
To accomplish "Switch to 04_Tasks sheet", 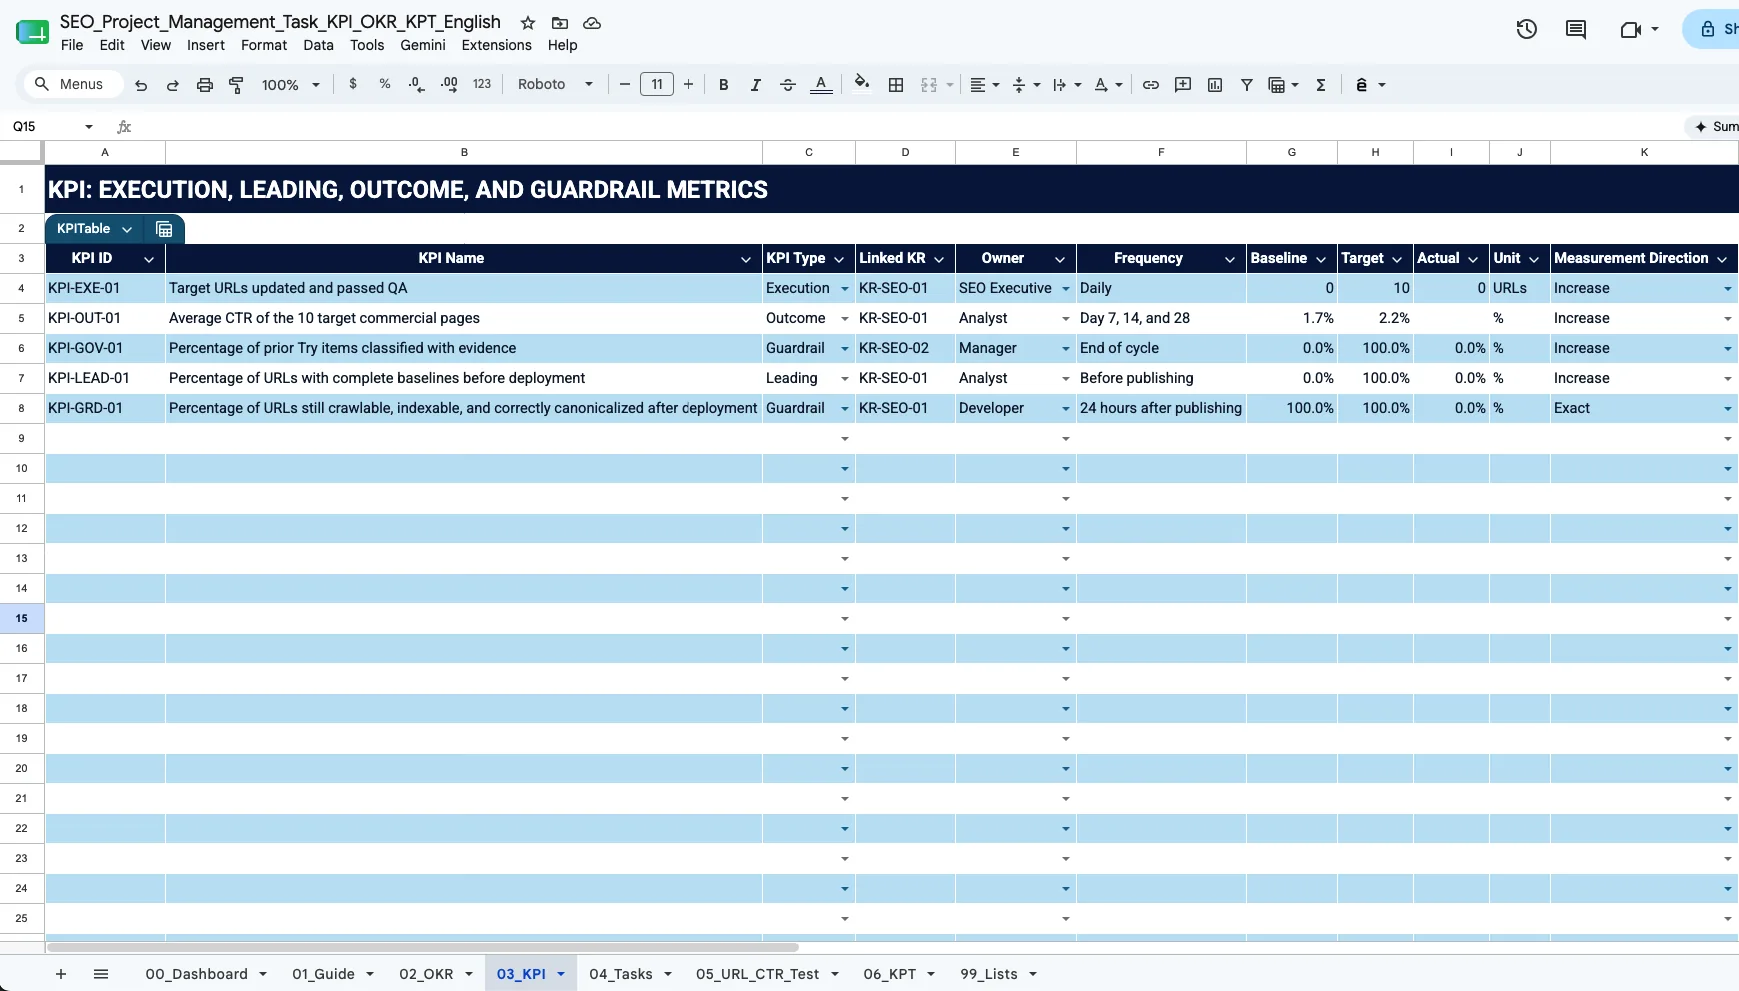I will pos(620,974).
